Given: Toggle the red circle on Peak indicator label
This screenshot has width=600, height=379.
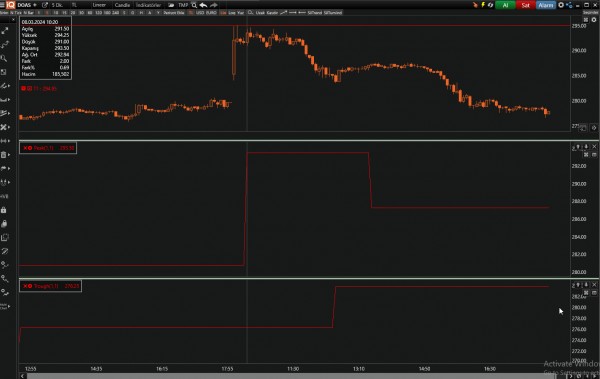Looking at the screenshot, I should point(30,148).
